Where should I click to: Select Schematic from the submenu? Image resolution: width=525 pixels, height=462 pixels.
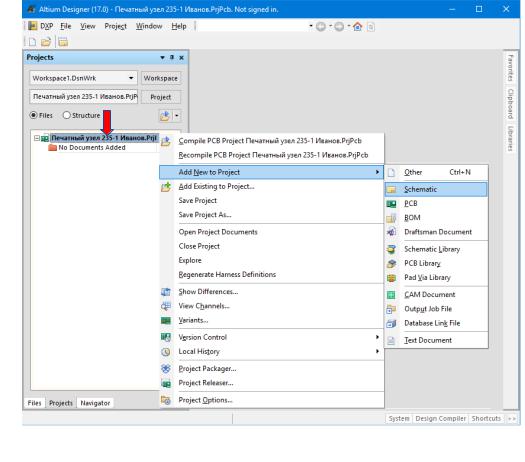coord(436,189)
